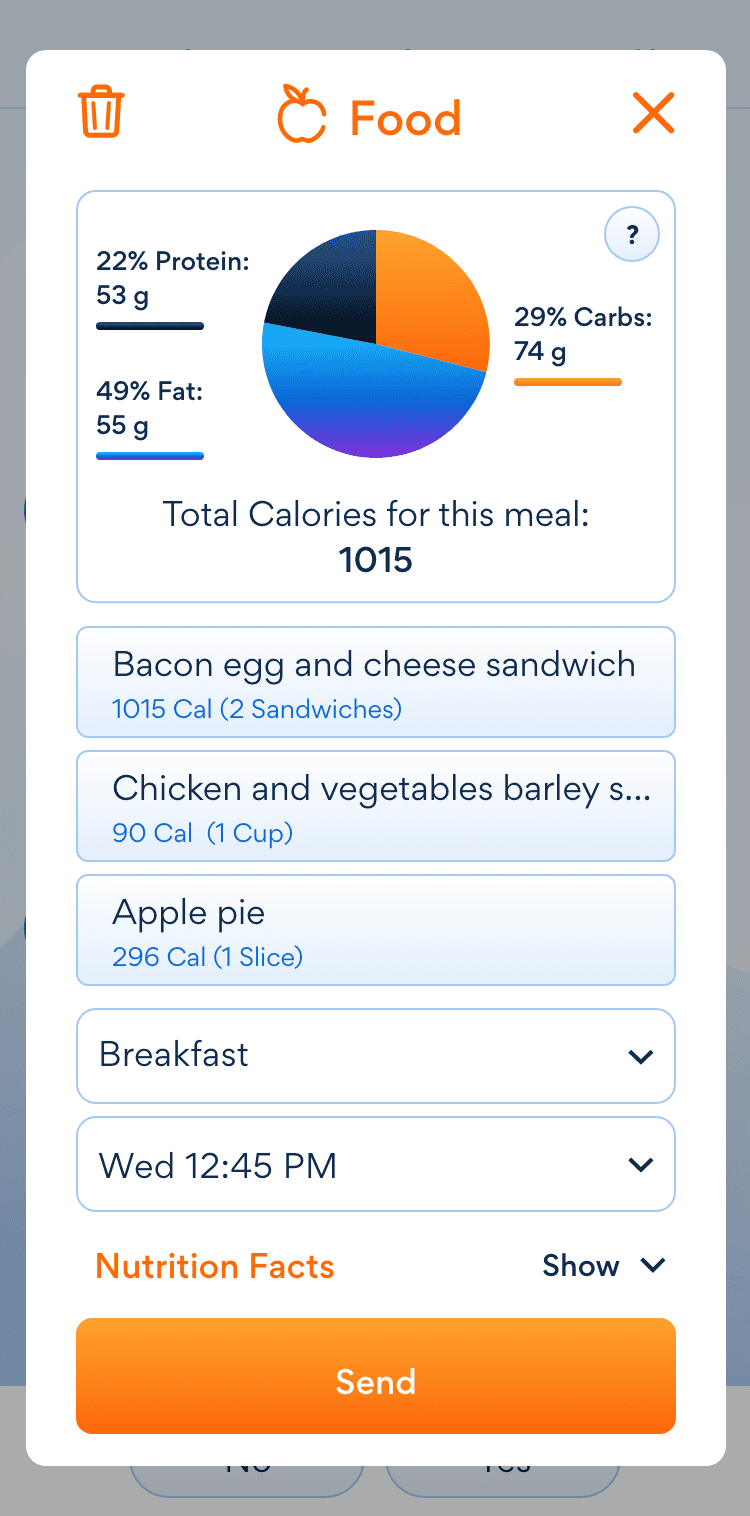Click the Nutrition Facts Show chevron
Screen dimensions: 750x1516
click(653, 1266)
